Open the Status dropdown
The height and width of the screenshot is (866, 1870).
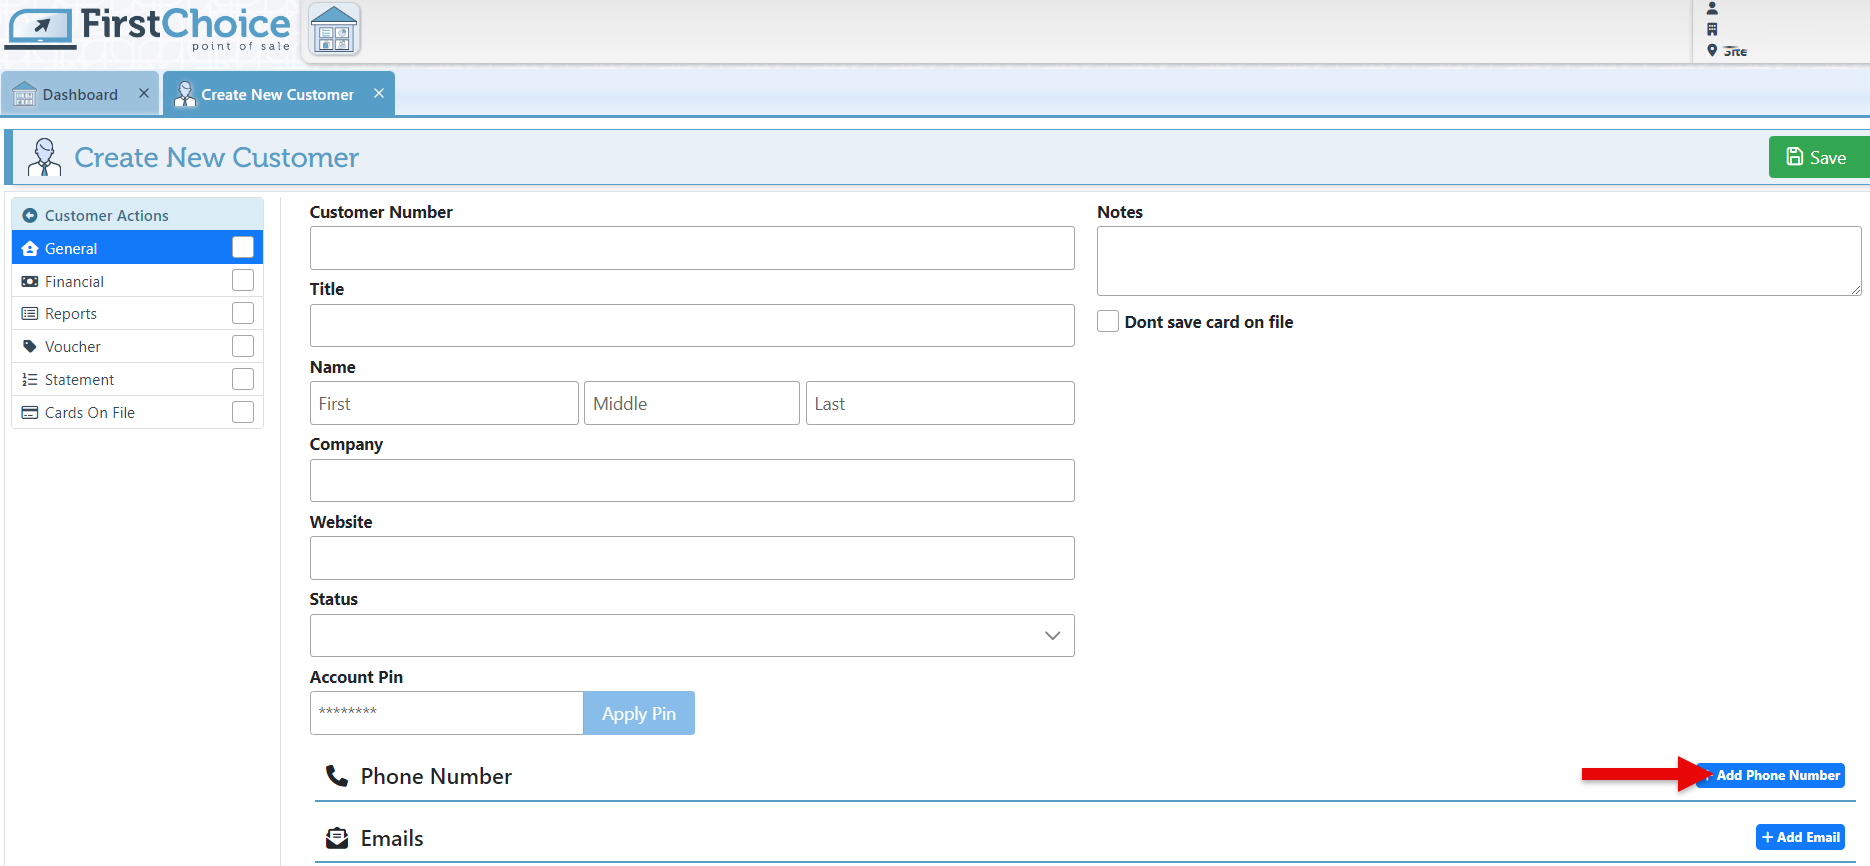pos(692,635)
